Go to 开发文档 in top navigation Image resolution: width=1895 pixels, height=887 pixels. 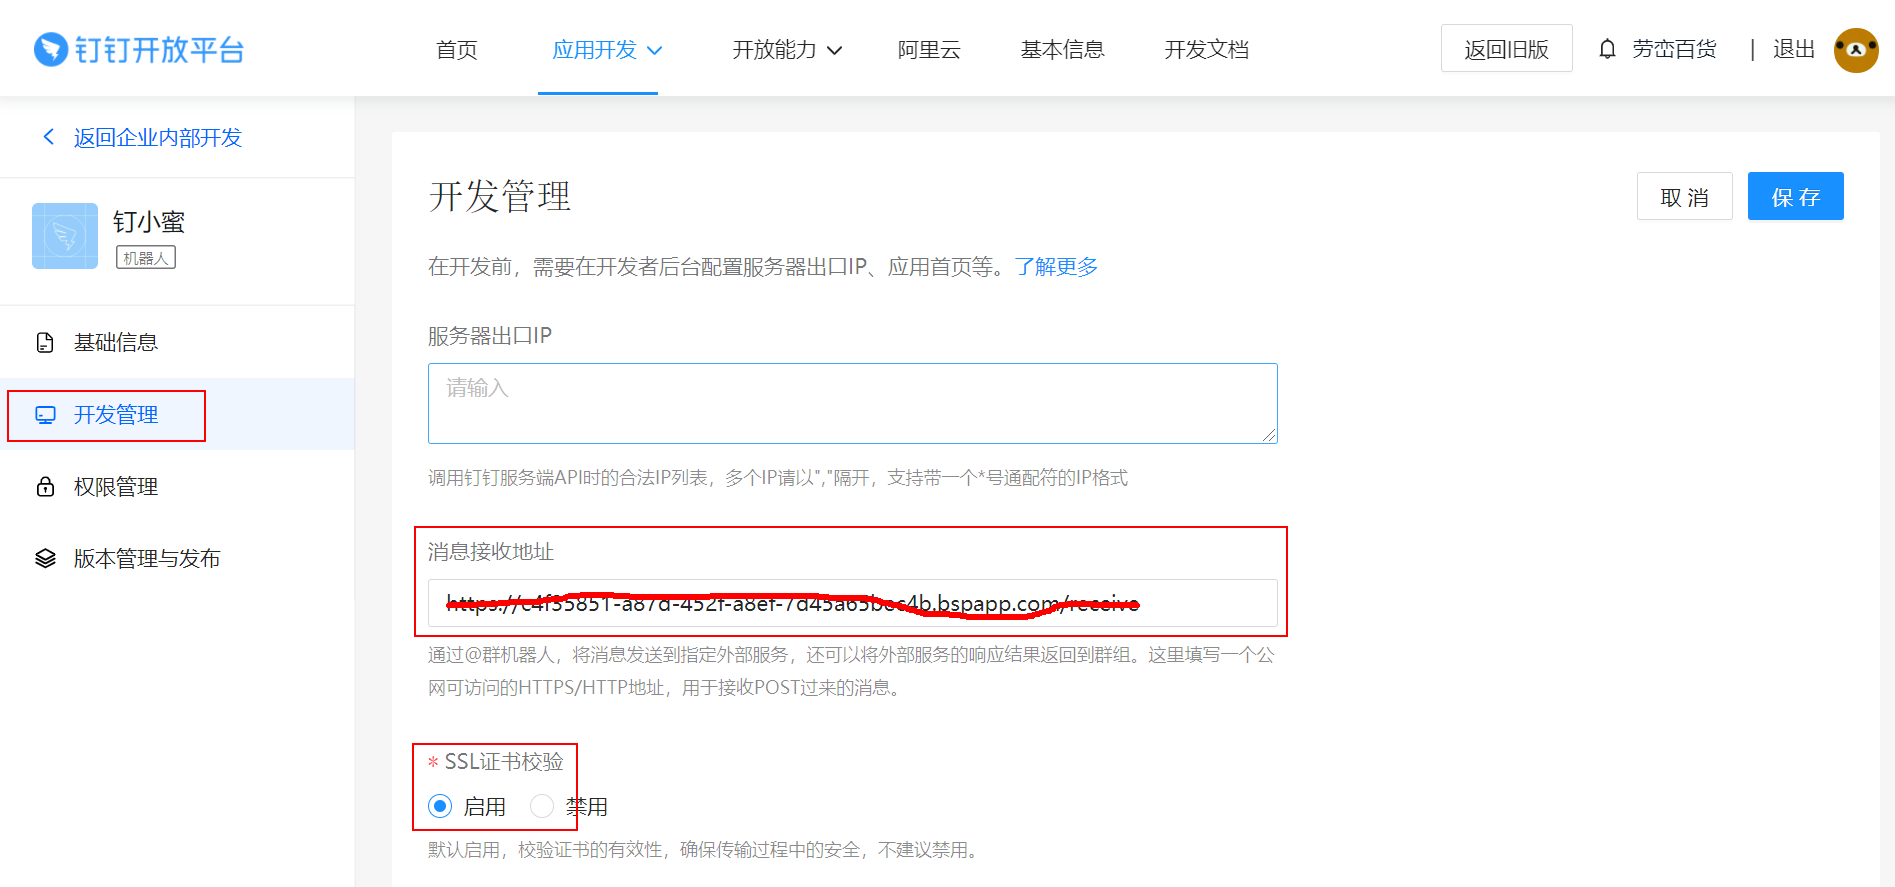pos(1206,50)
